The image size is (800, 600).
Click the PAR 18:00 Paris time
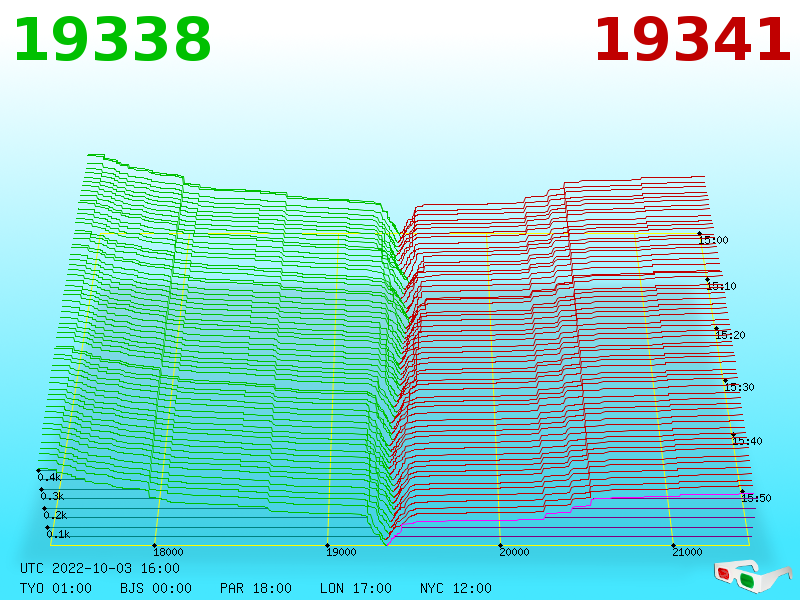[x=256, y=588]
